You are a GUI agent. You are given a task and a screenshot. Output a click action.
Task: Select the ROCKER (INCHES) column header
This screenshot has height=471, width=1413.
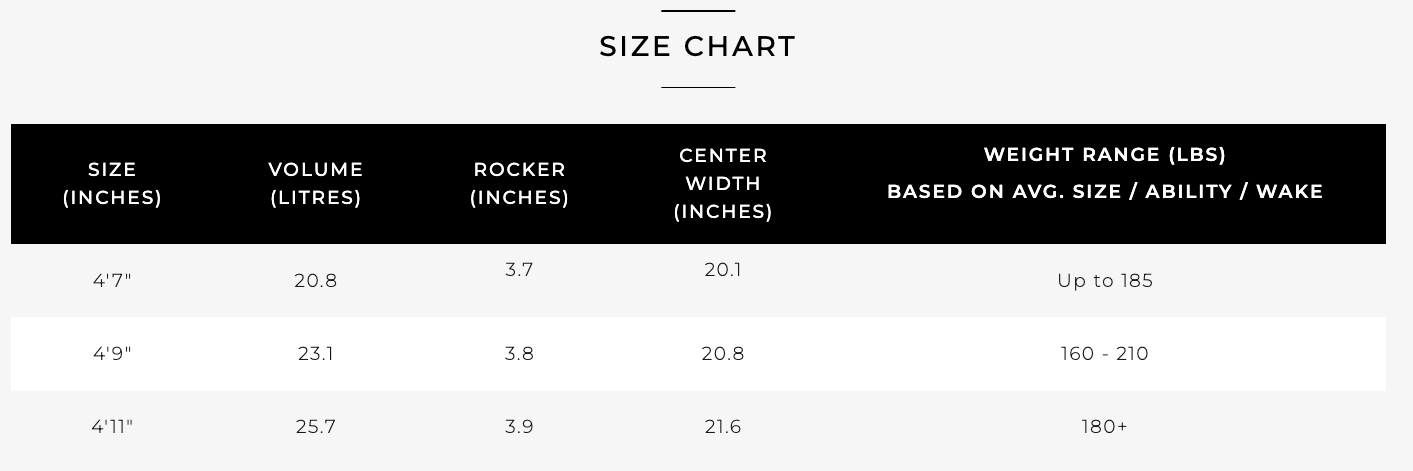click(520, 184)
